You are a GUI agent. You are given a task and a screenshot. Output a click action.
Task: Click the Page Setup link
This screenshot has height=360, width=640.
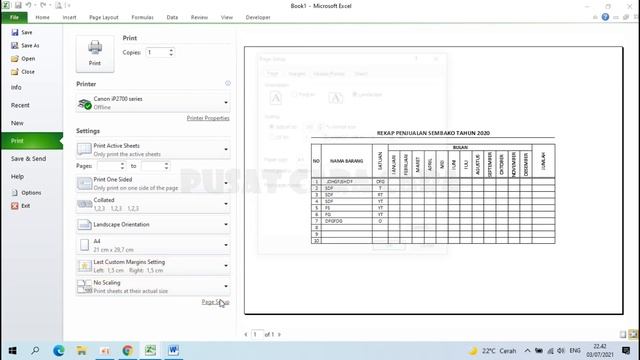tap(215, 302)
